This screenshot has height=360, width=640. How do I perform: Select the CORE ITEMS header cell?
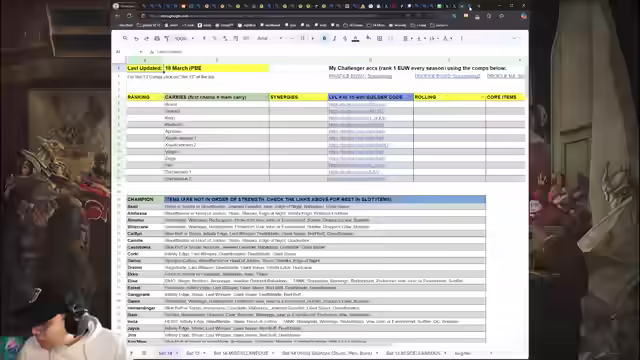point(505,97)
